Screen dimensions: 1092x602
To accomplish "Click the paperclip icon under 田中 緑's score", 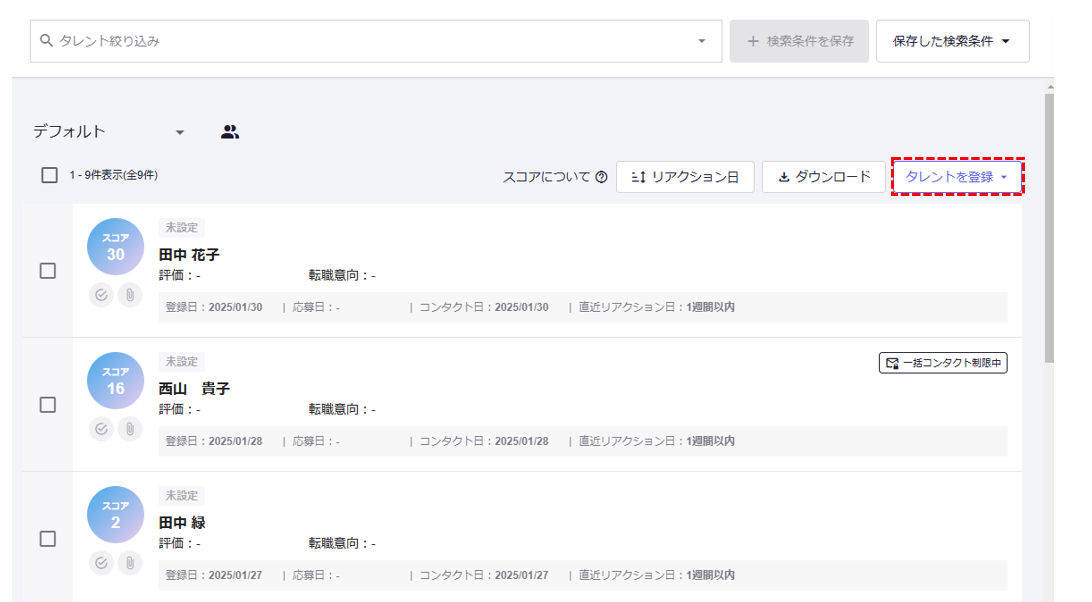I will 130,563.
